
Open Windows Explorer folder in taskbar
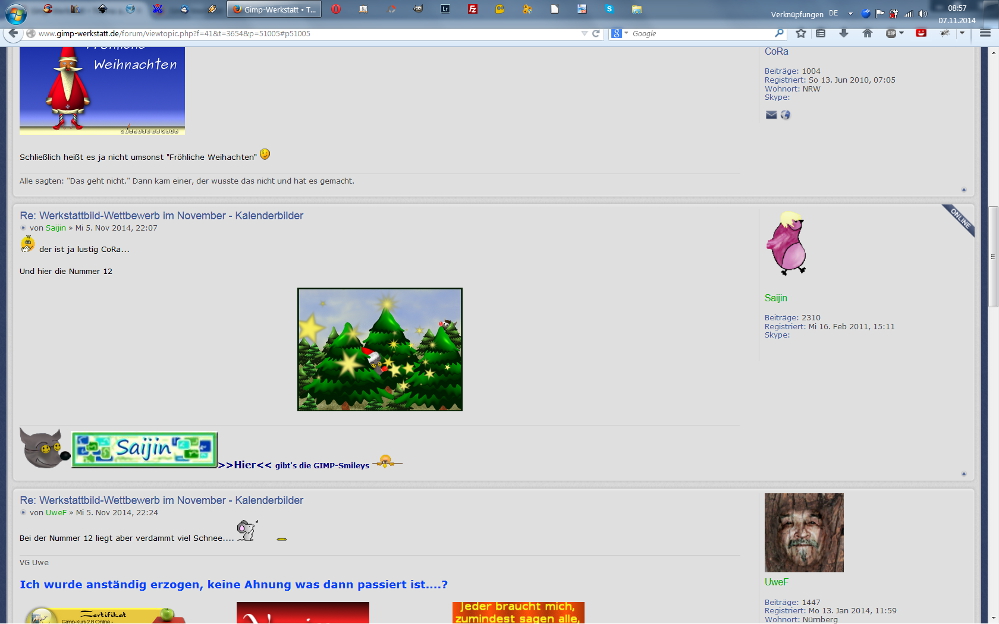(636, 9)
